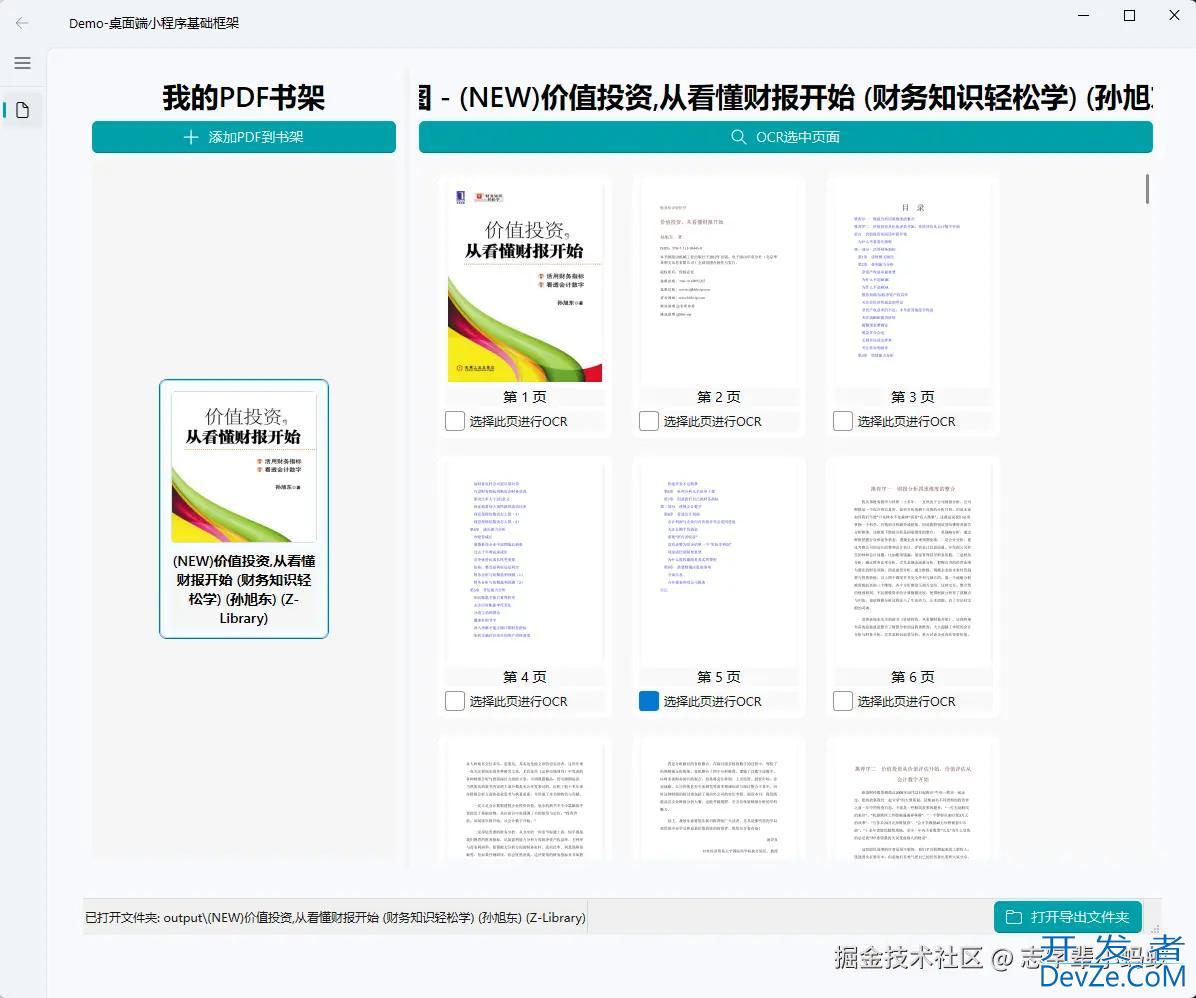Click the 第 2 页 label

coord(719,397)
